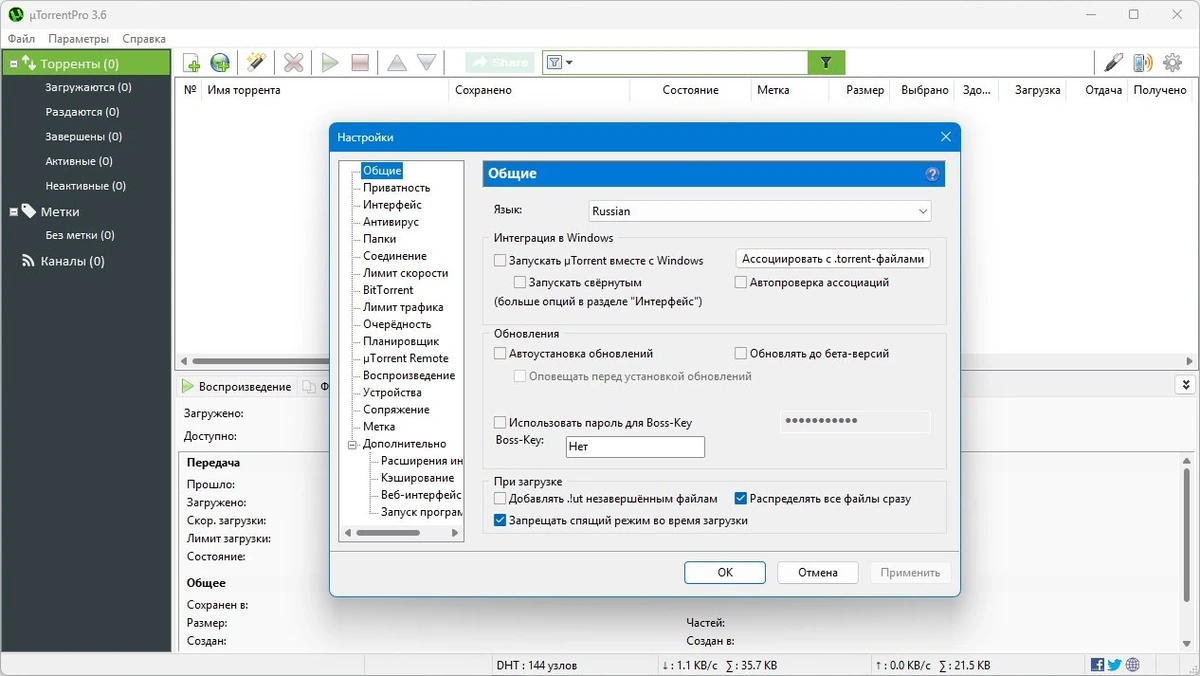The width and height of the screenshot is (1200, 676).
Task: Click the Boss-Key input field
Action: [x=635, y=447]
